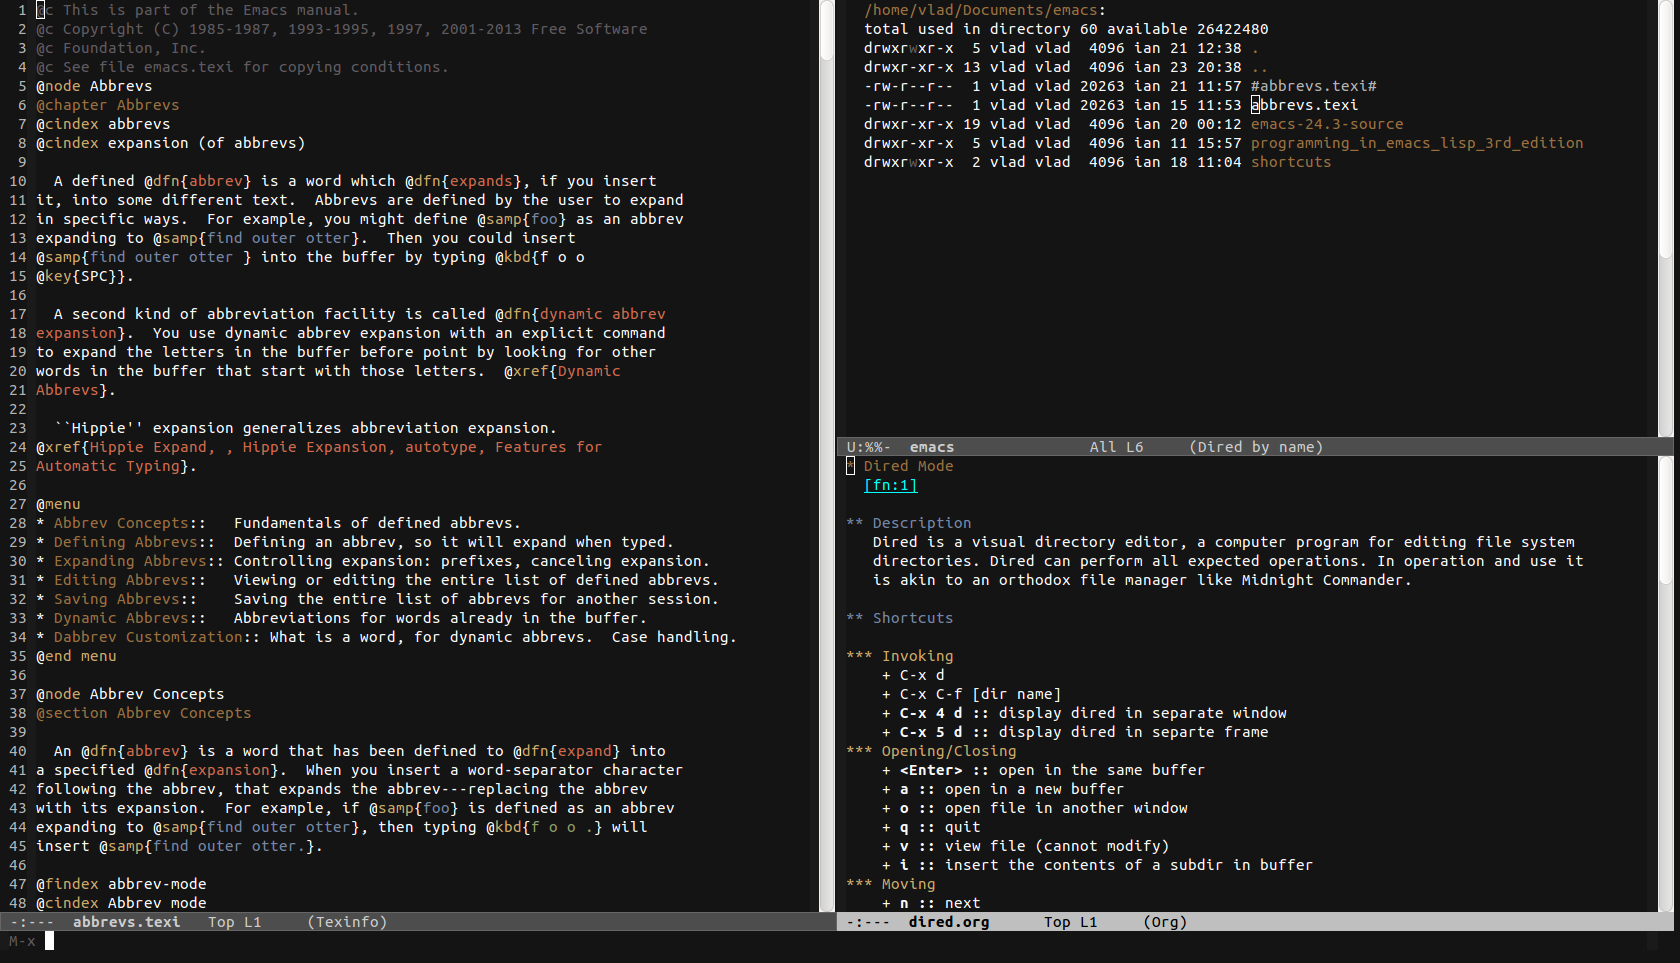Click the abbrevs.texi buffer name in mode line

[x=126, y=922]
